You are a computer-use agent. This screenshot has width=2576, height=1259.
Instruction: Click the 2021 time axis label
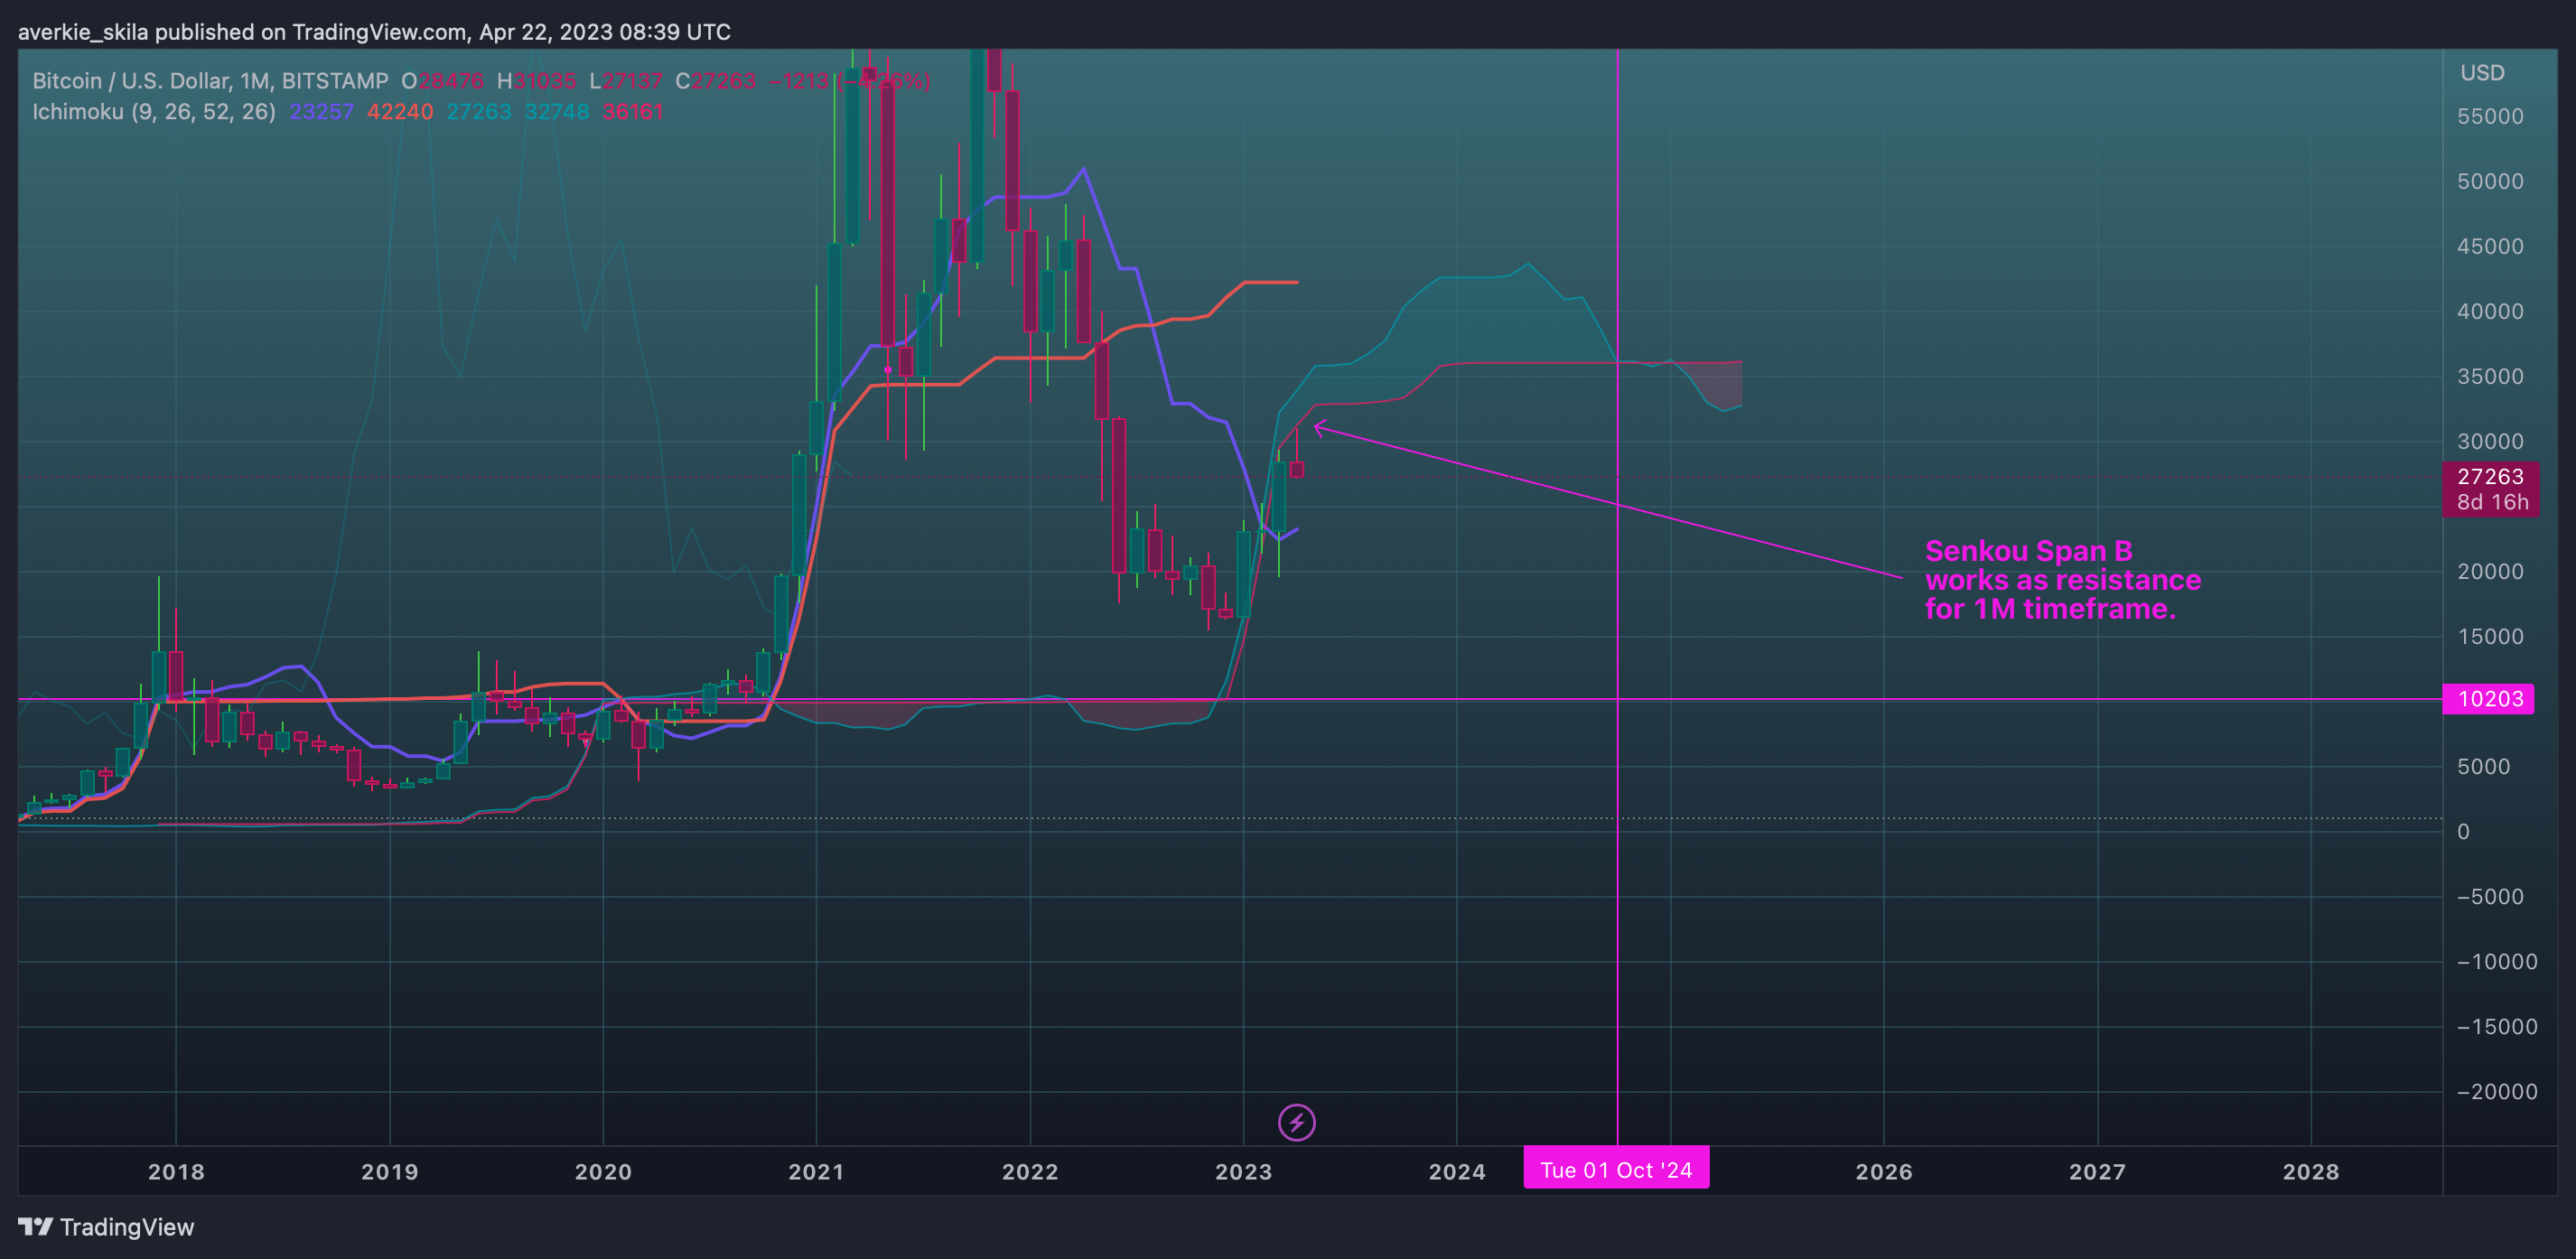(816, 1172)
